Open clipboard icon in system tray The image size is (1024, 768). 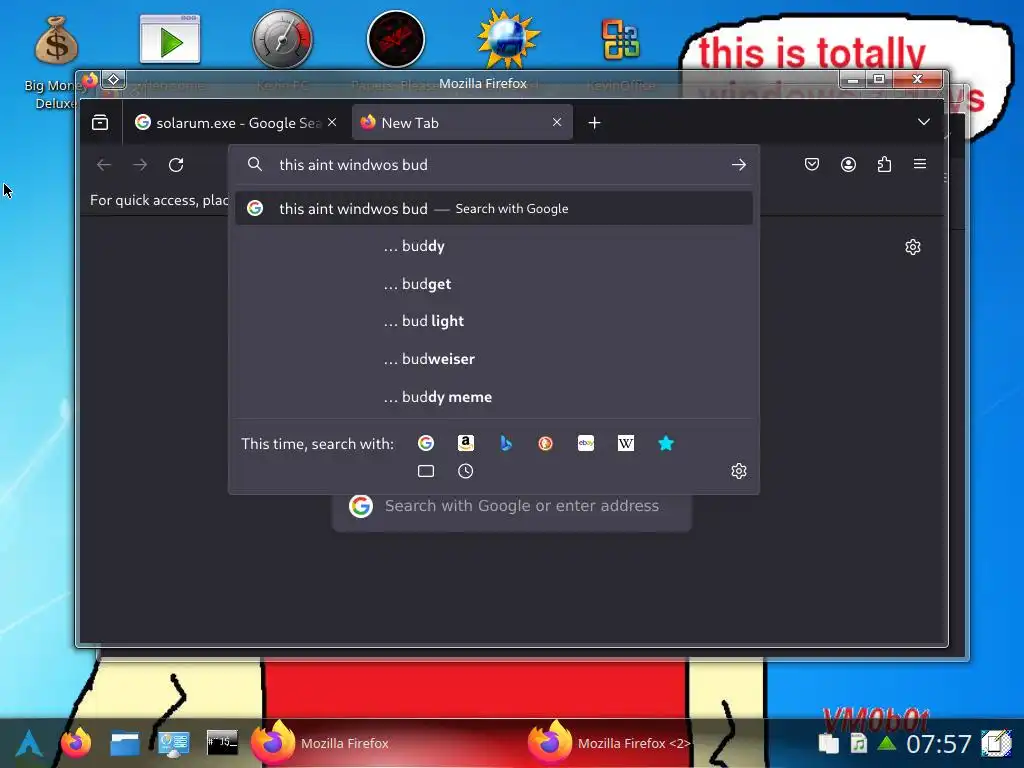point(828,743)
